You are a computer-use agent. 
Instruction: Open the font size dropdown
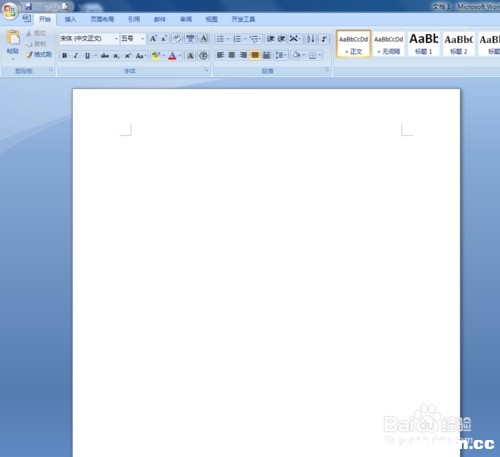click(x=143, y=39)
